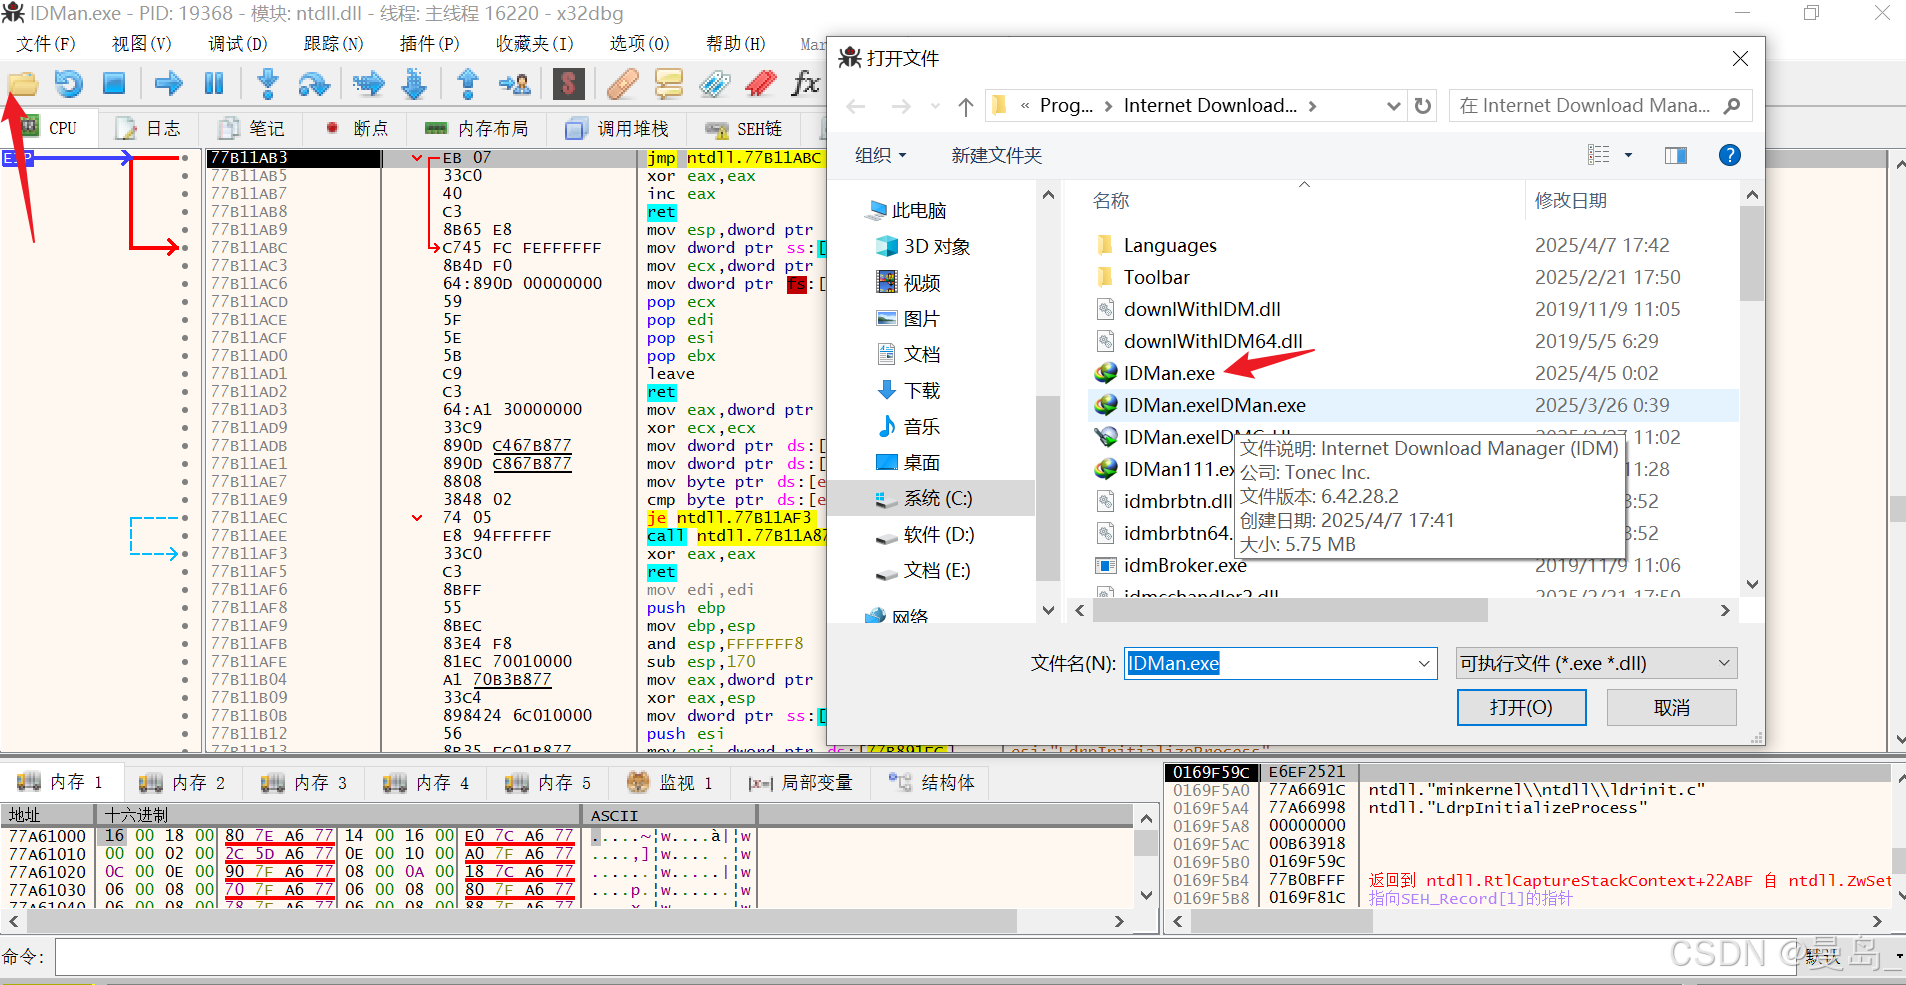
Task: Open the 插件(P) menu
Action: (x=430, y=44)
